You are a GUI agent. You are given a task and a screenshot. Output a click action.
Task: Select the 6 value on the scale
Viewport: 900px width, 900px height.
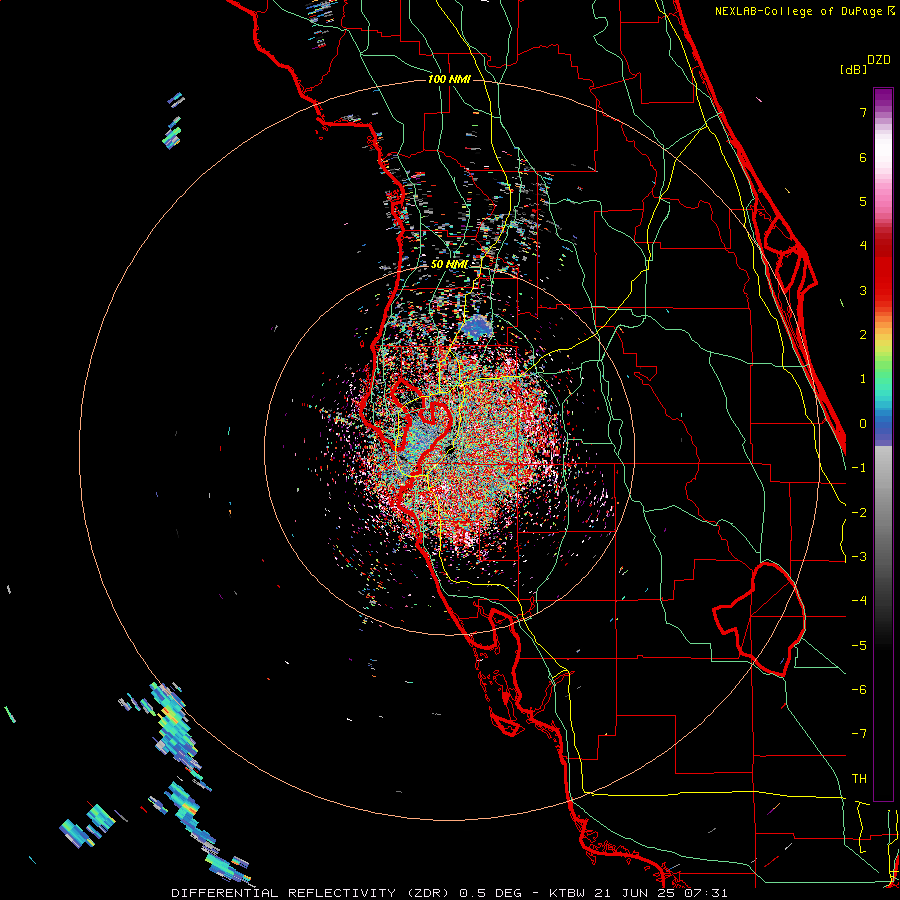[863, 157]
